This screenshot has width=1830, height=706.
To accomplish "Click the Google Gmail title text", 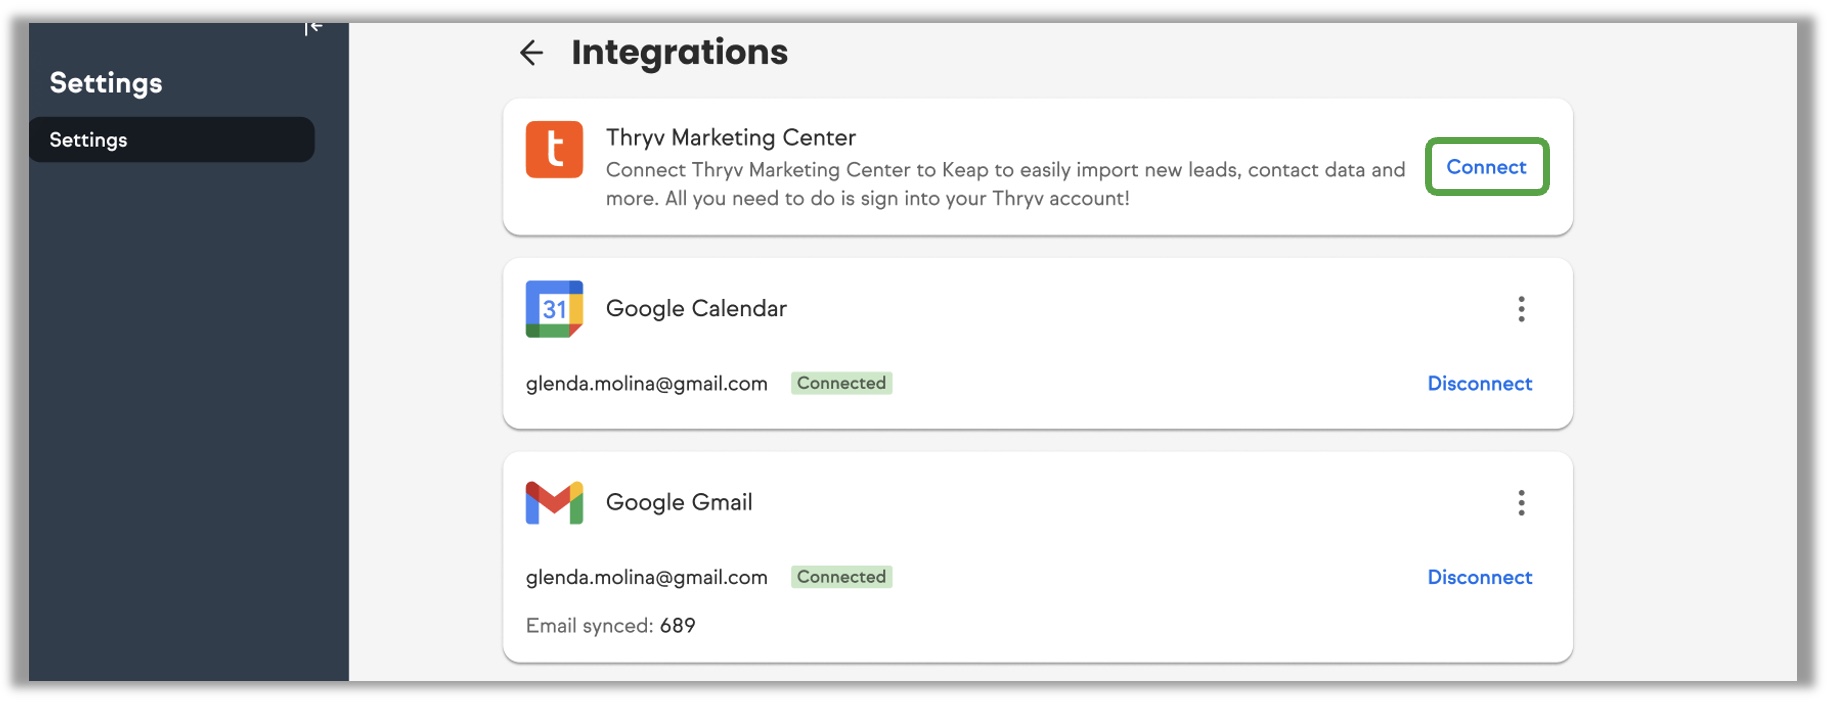I will [679, 503].
